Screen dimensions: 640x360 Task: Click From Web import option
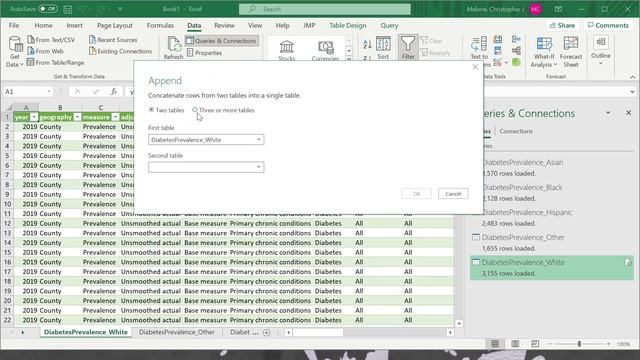(45, 51)
